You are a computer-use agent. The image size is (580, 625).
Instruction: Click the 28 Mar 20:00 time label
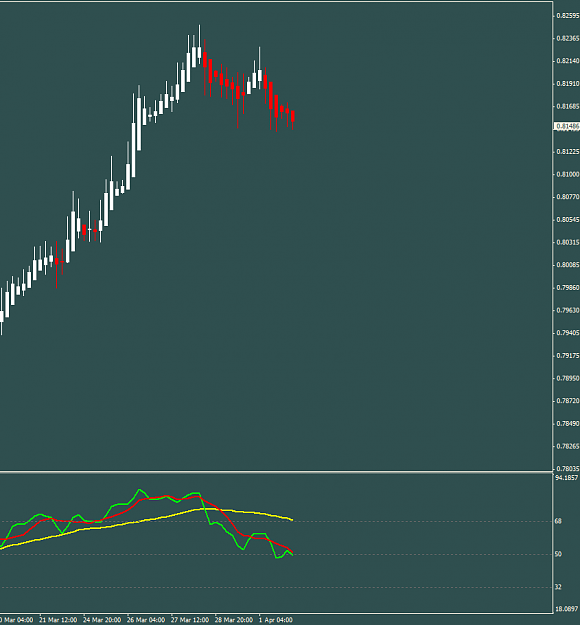[234, 620]
